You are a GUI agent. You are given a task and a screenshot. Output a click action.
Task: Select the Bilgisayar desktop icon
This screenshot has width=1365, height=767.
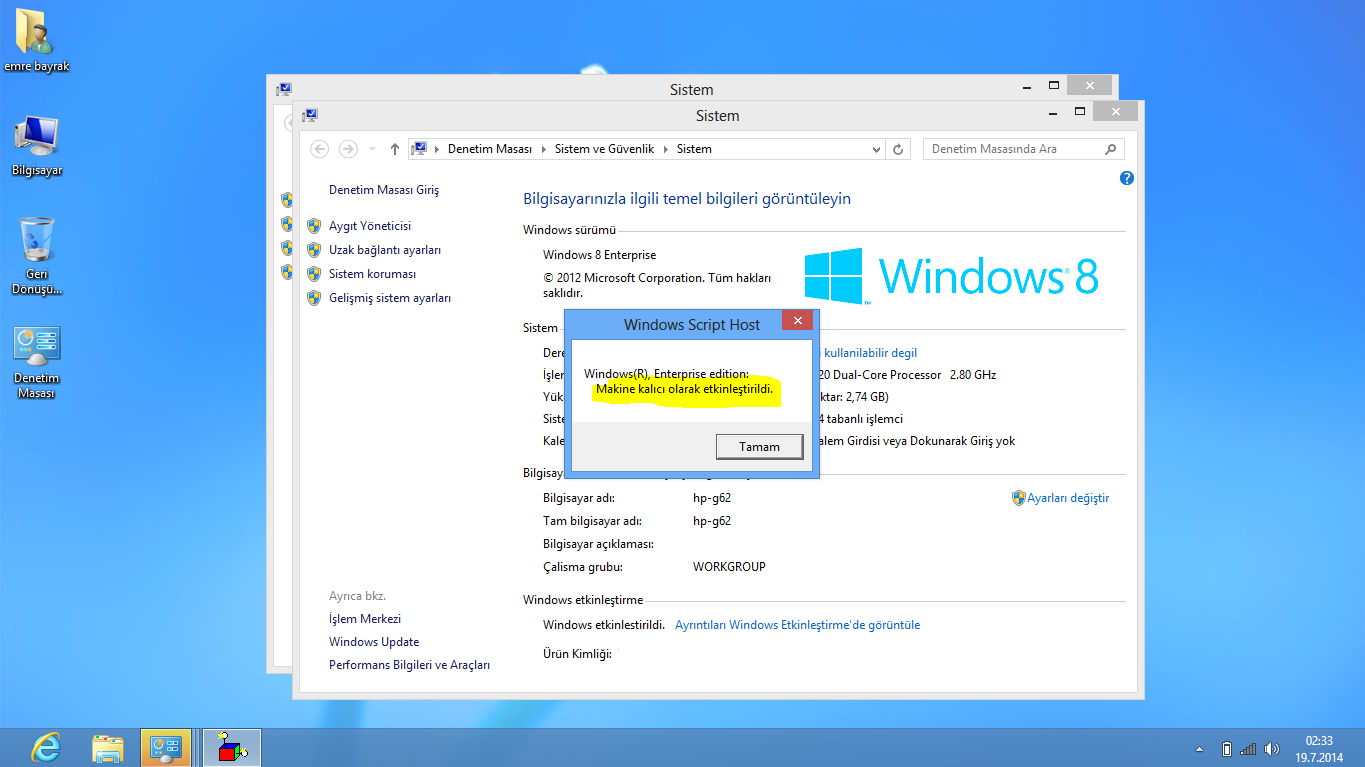click(37, 146)
